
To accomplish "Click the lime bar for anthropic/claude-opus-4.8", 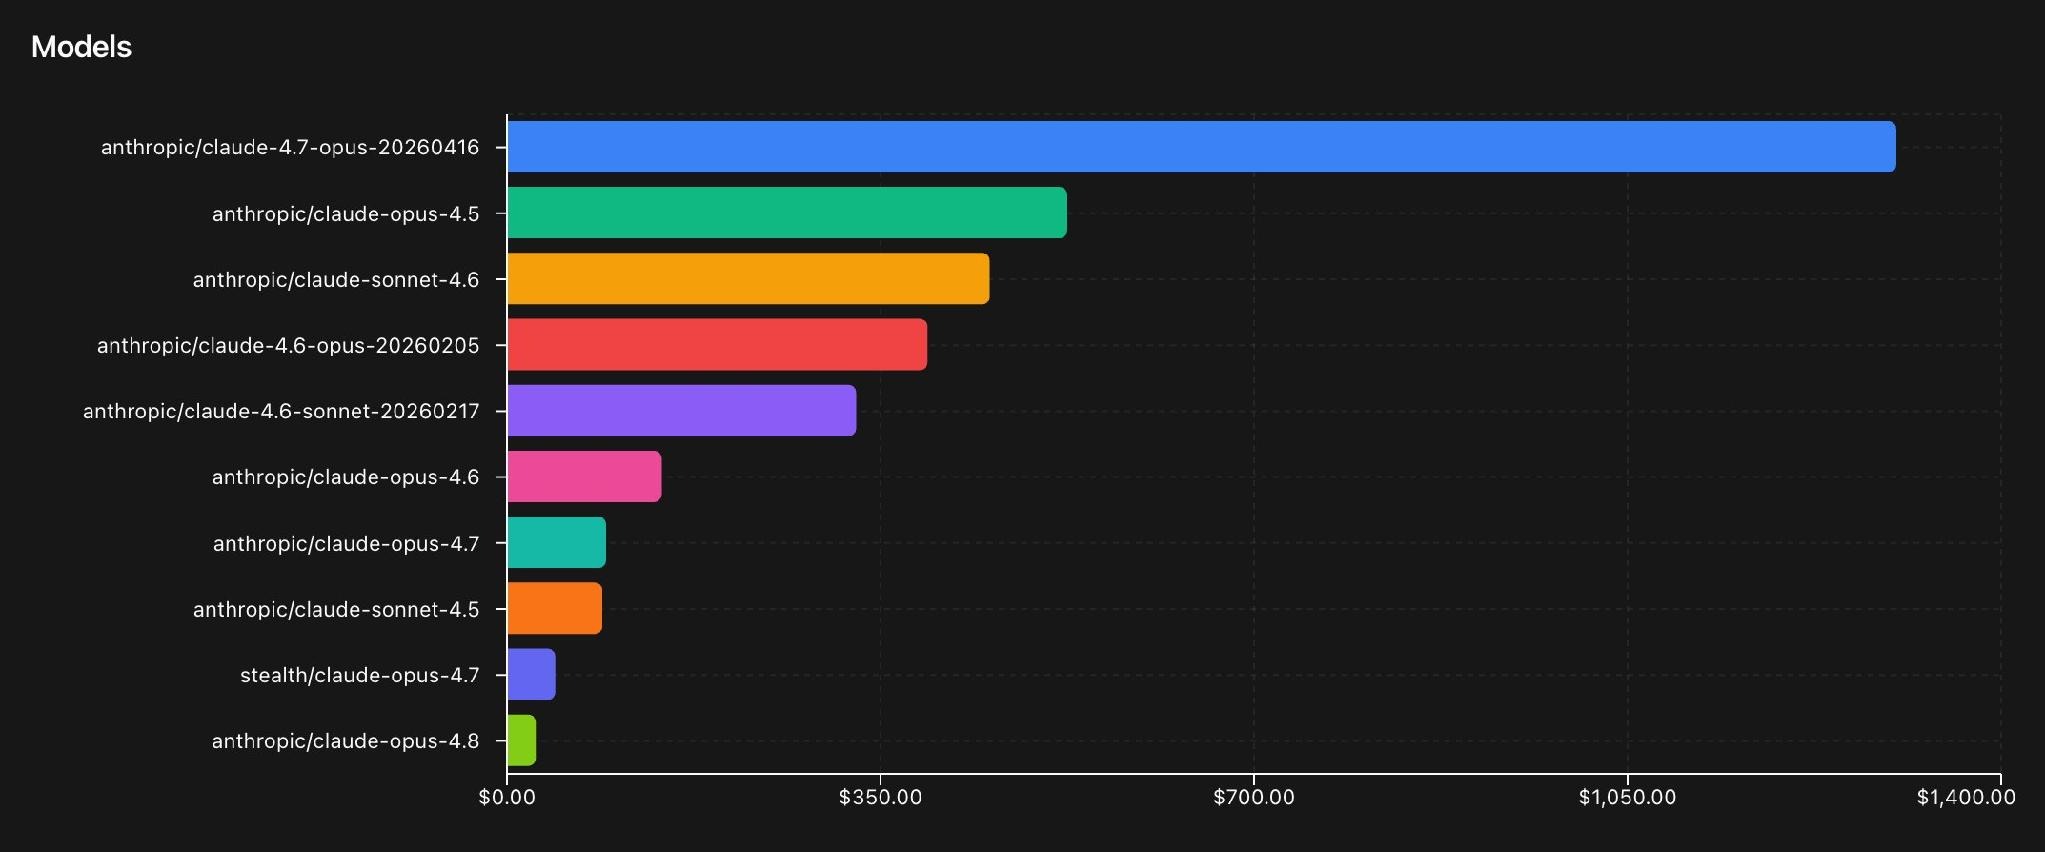I will click(x=521, y=741).
